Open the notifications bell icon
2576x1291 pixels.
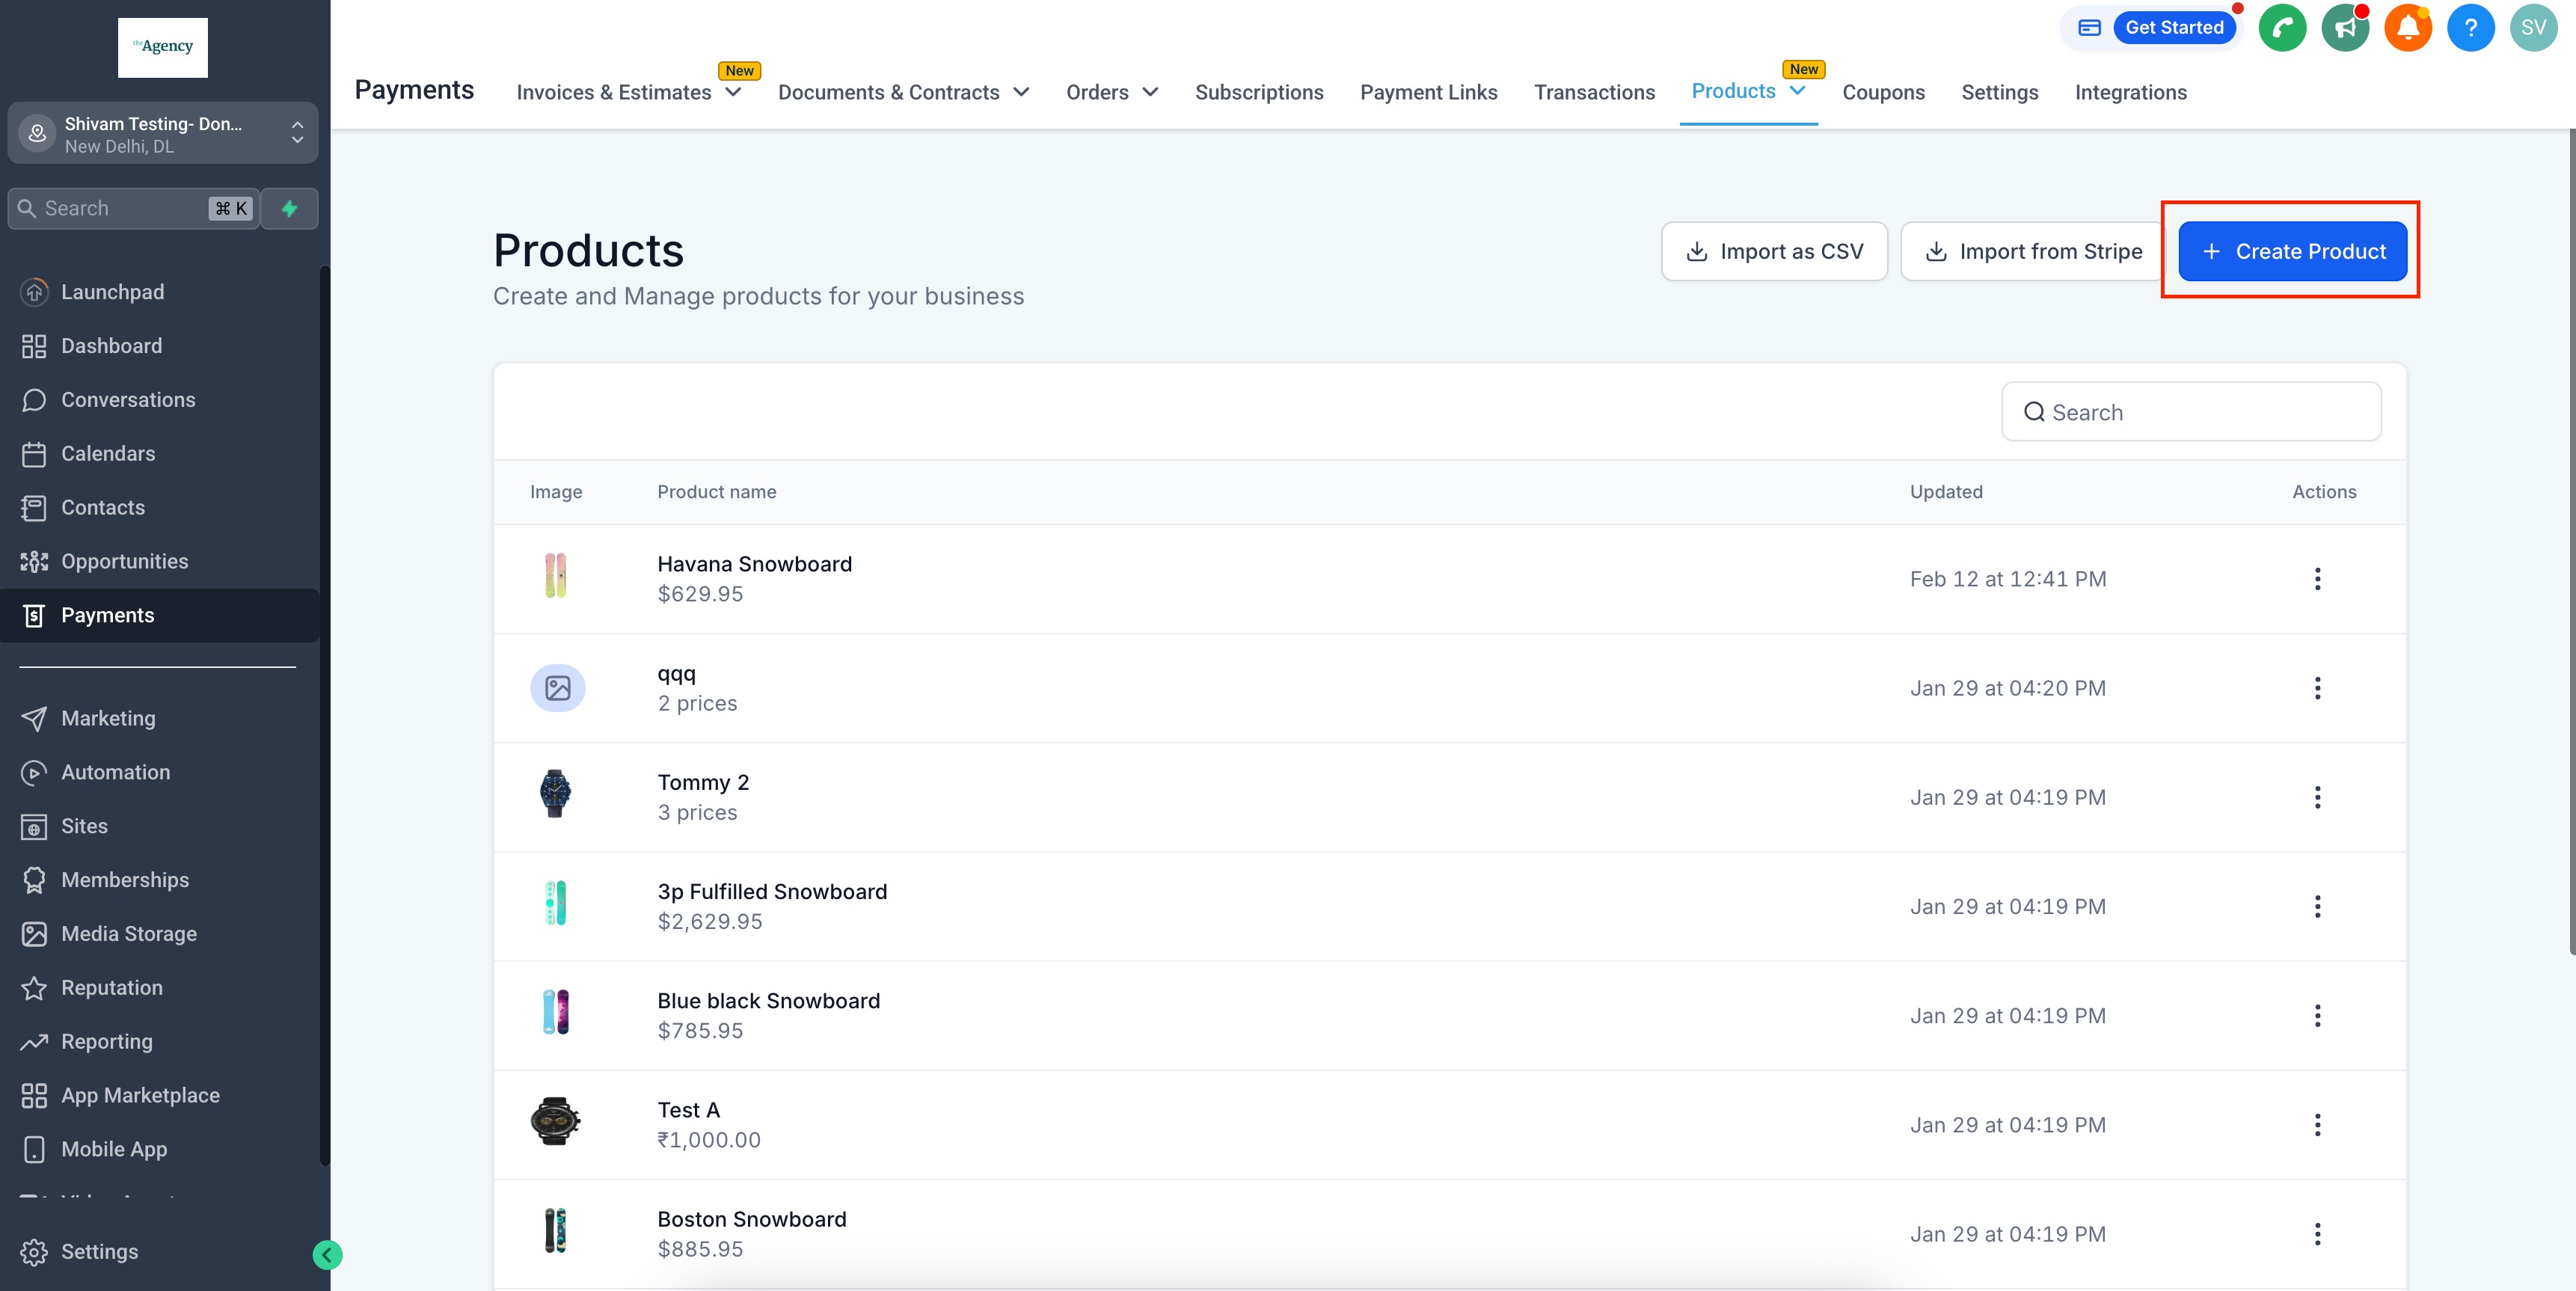2408,28
